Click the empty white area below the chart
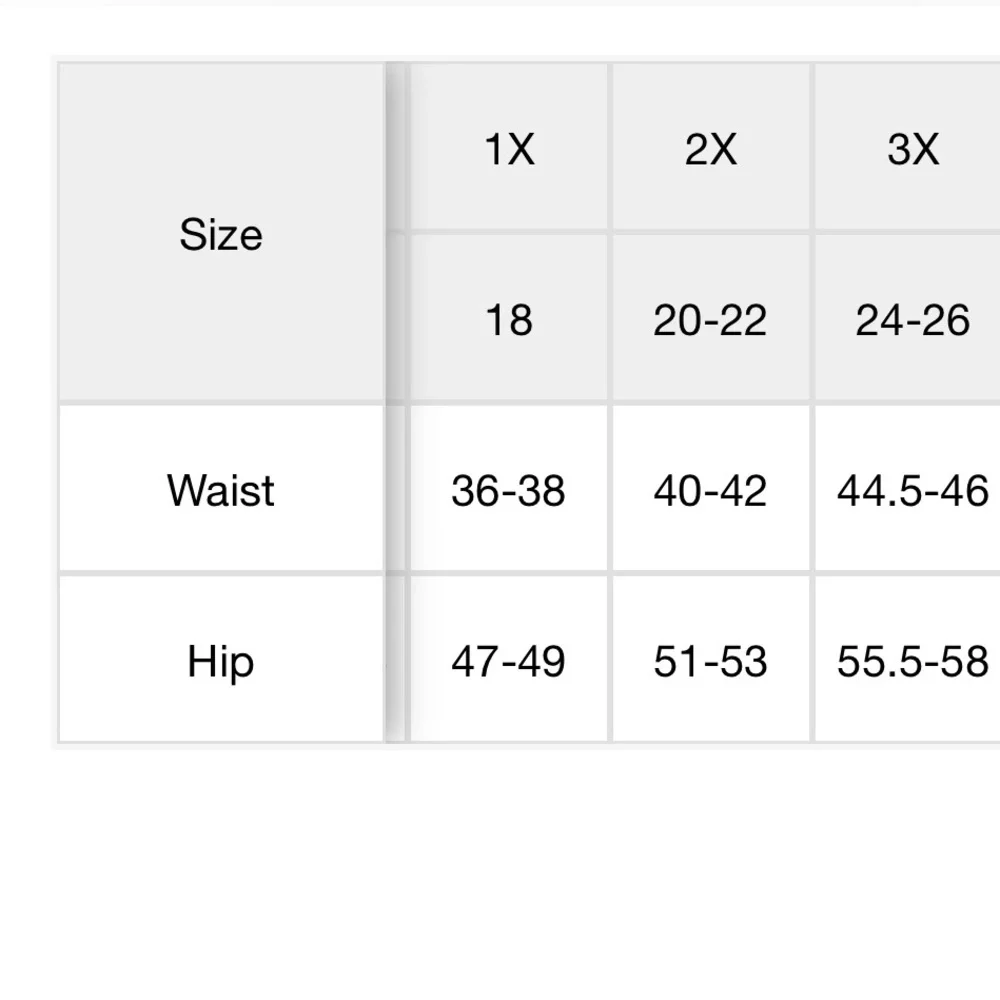 tap(500, 870)
